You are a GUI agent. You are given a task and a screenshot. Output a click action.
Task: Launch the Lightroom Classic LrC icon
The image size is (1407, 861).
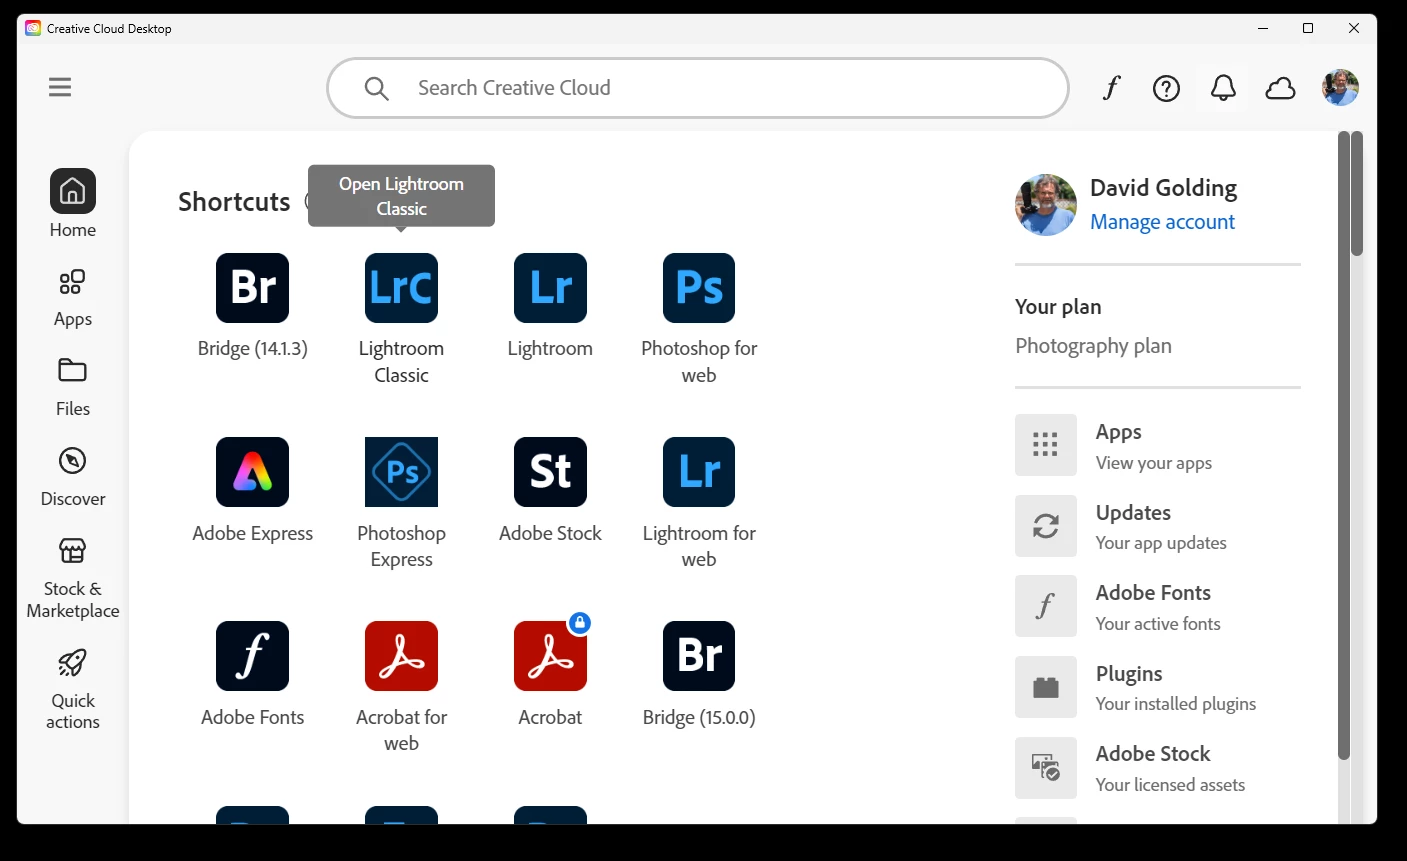coord(401,288)
